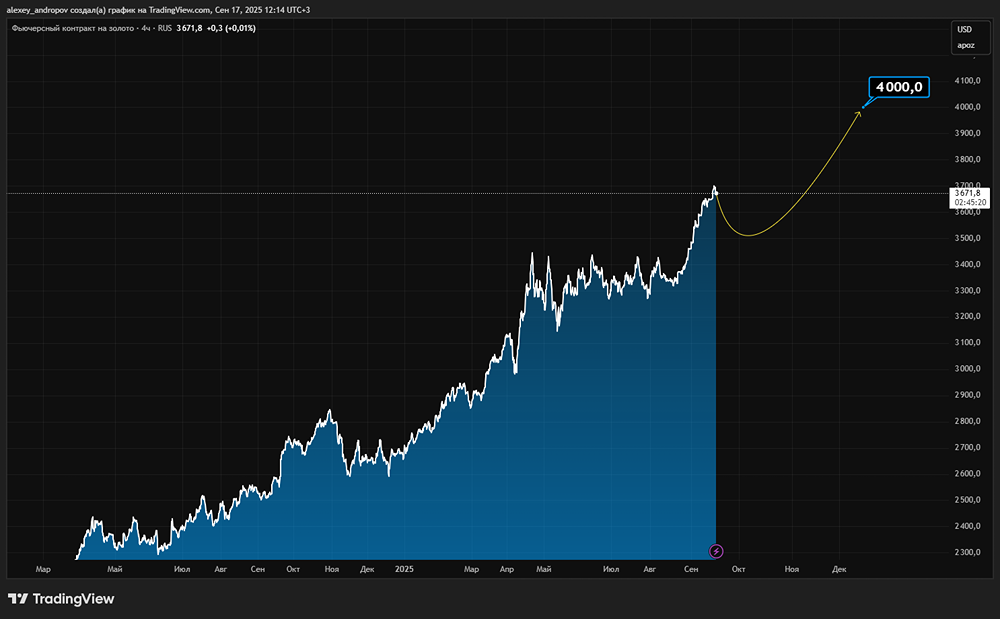Click the 2025 year label on time axis

point(404,569)
